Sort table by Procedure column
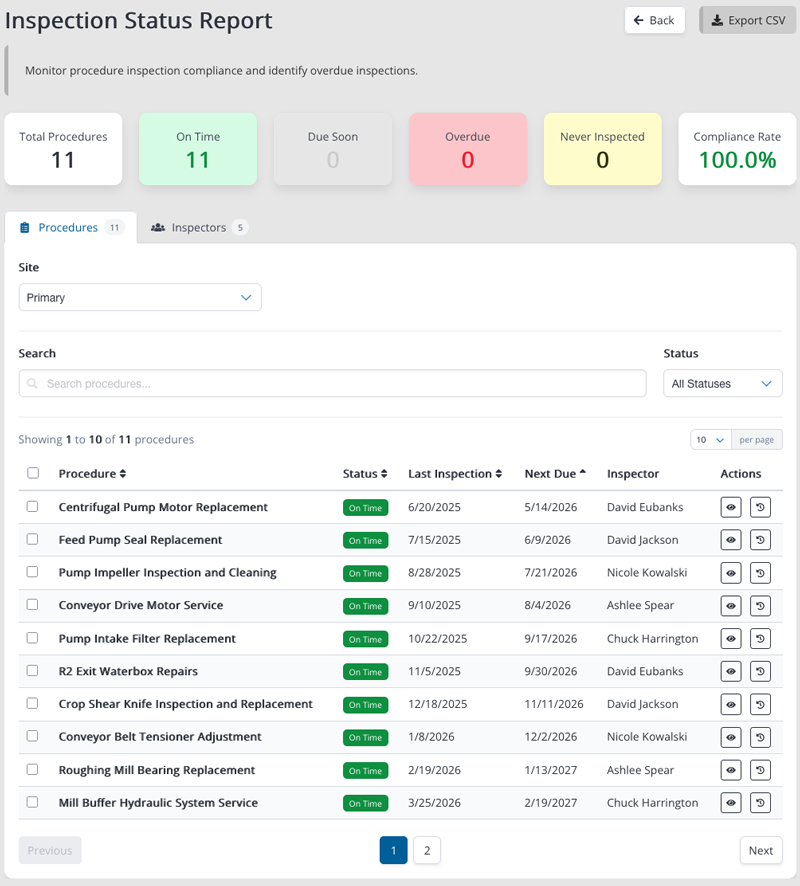 point(92,474)
